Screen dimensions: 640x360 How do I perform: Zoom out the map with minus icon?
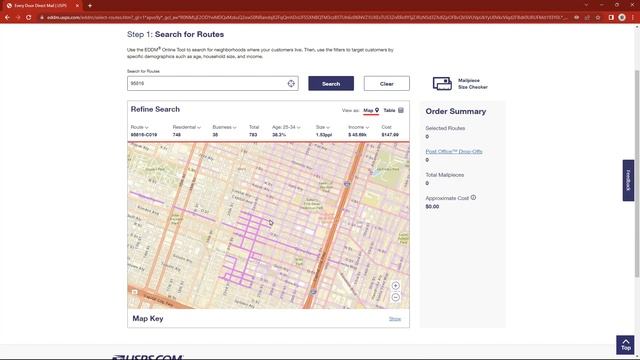[396, 297]
